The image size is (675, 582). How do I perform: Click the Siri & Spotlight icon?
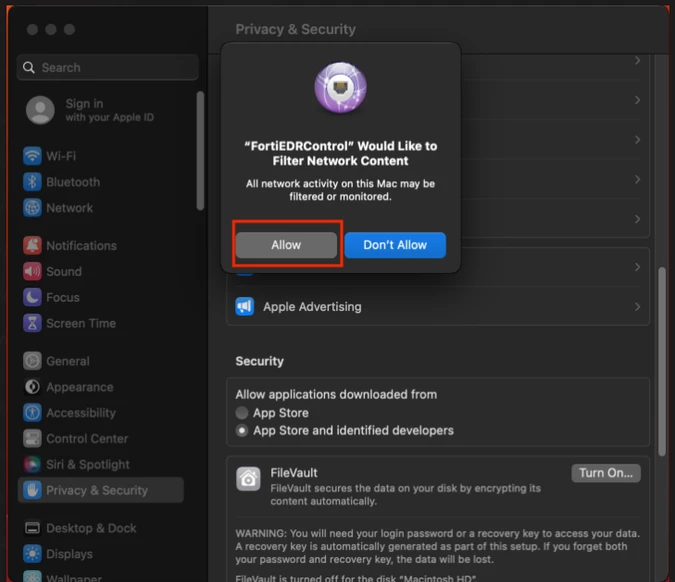coord(32,464)
